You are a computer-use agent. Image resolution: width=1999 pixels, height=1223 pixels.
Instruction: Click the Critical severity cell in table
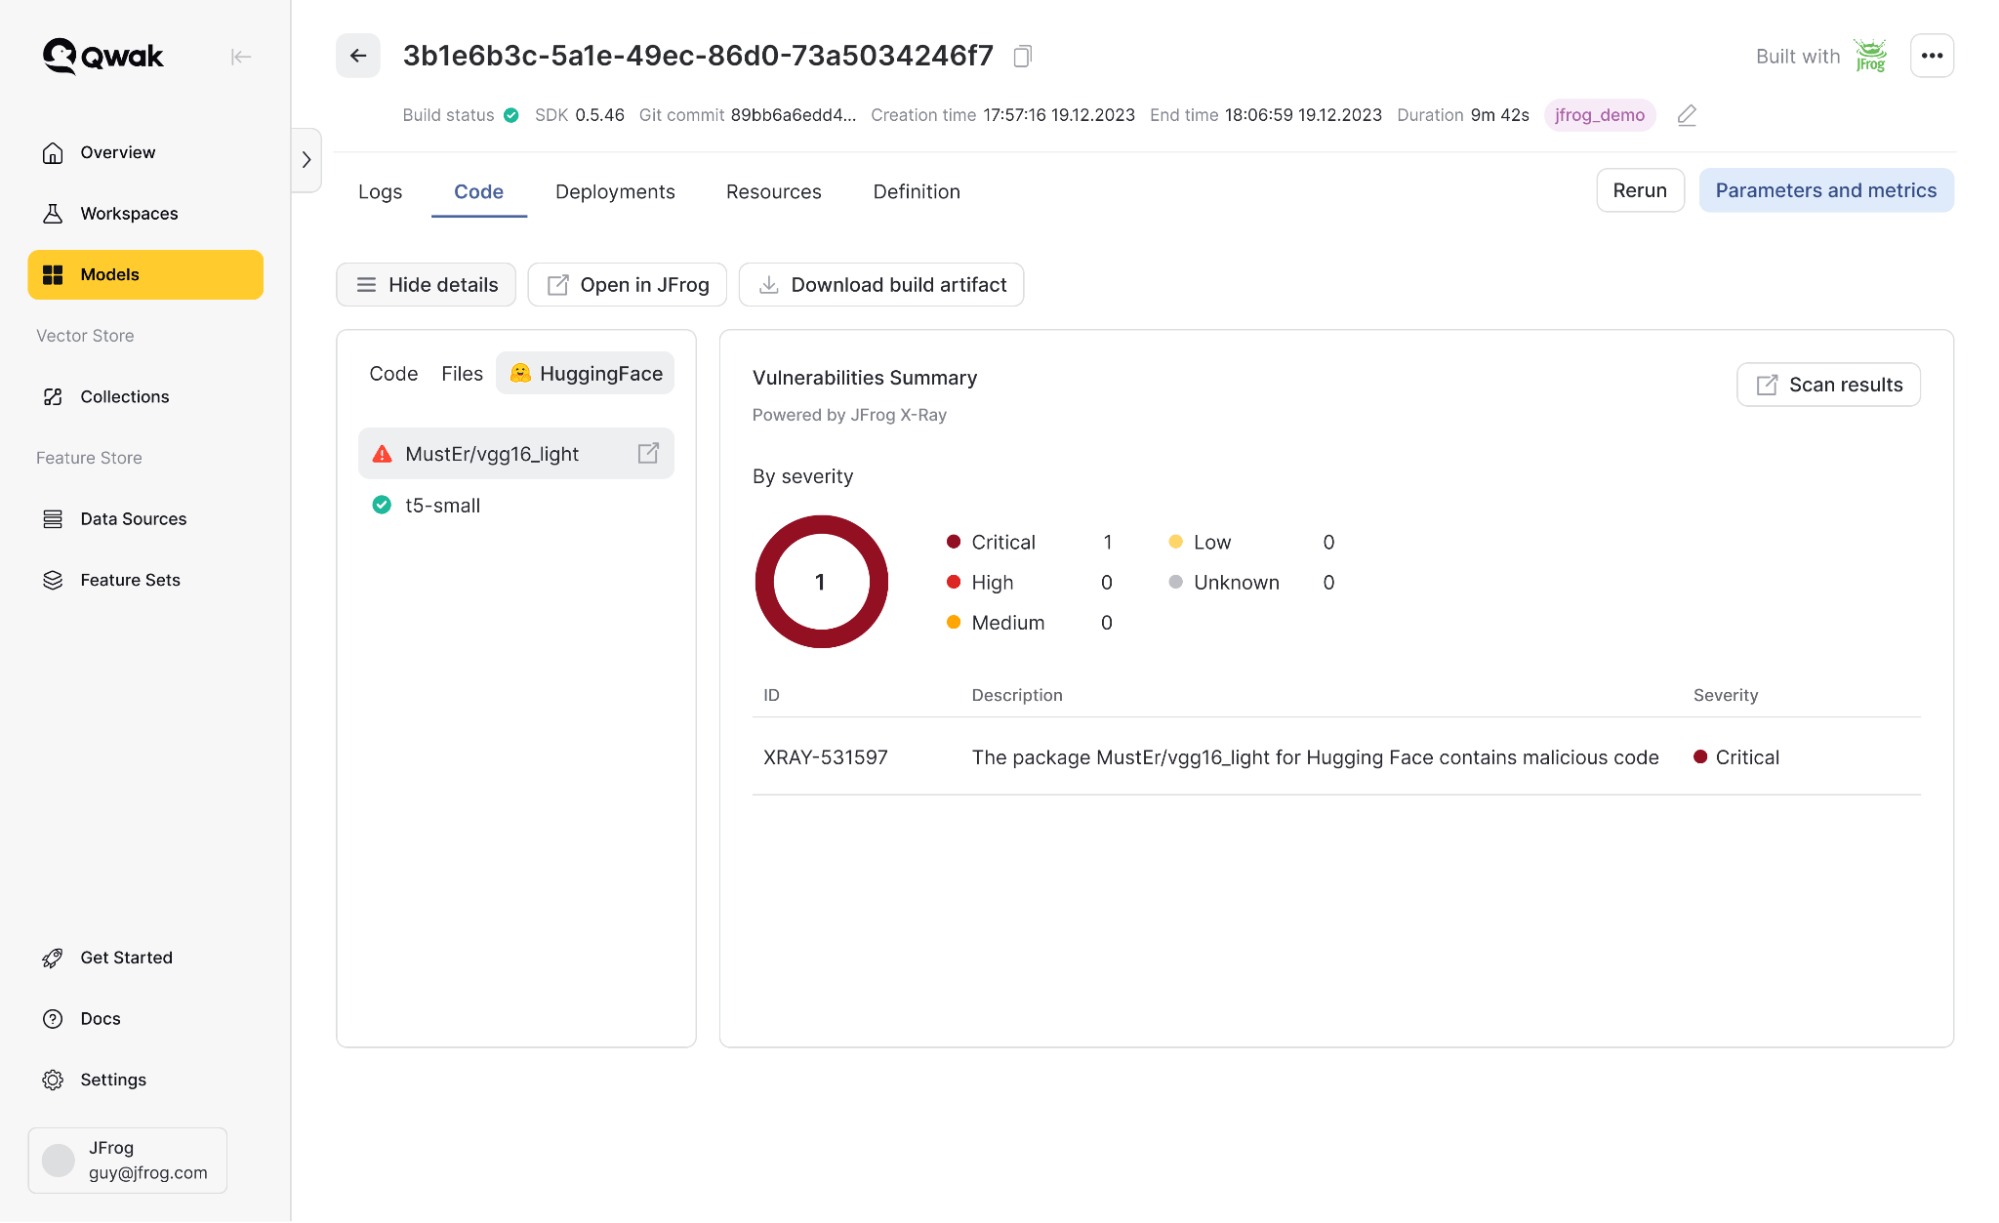(1736, 757)
